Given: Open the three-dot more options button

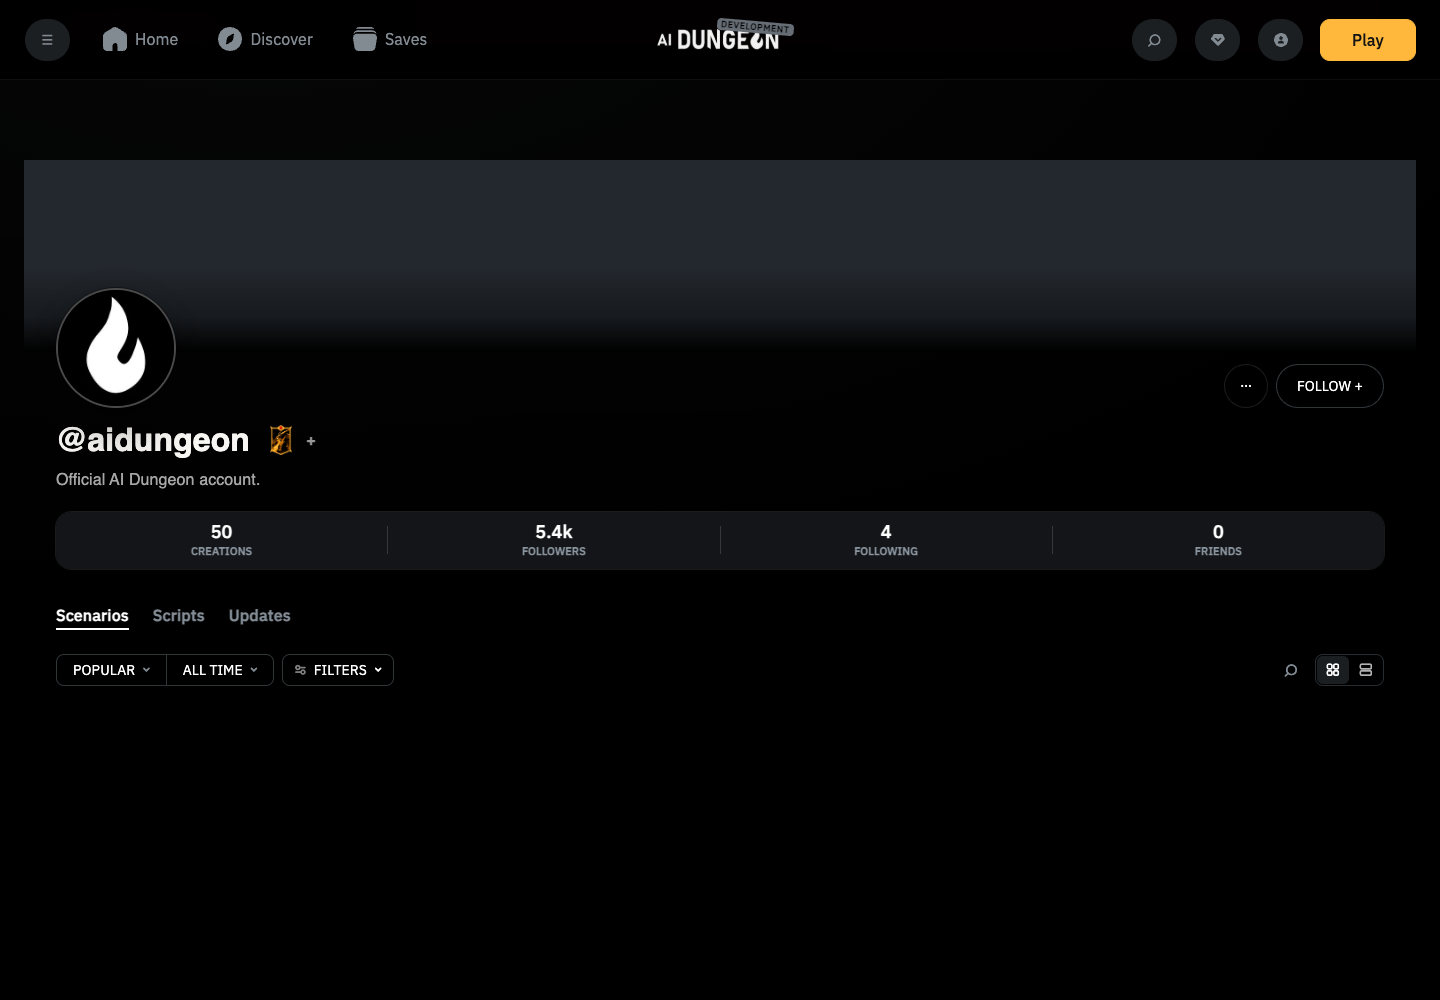Looking at the screenshot, I should click(1246, 386).
